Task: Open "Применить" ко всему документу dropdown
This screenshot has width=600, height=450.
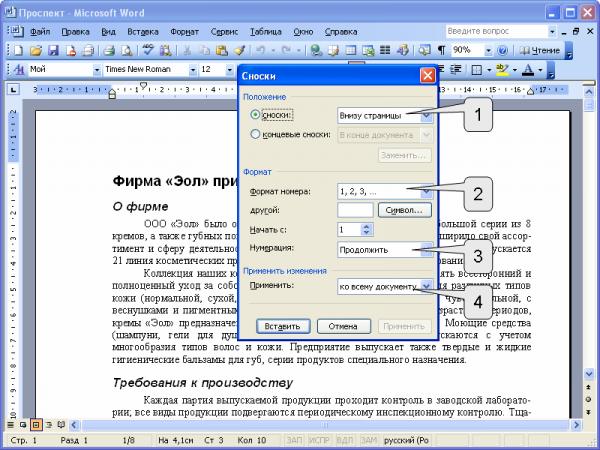Action: point(427,286)
